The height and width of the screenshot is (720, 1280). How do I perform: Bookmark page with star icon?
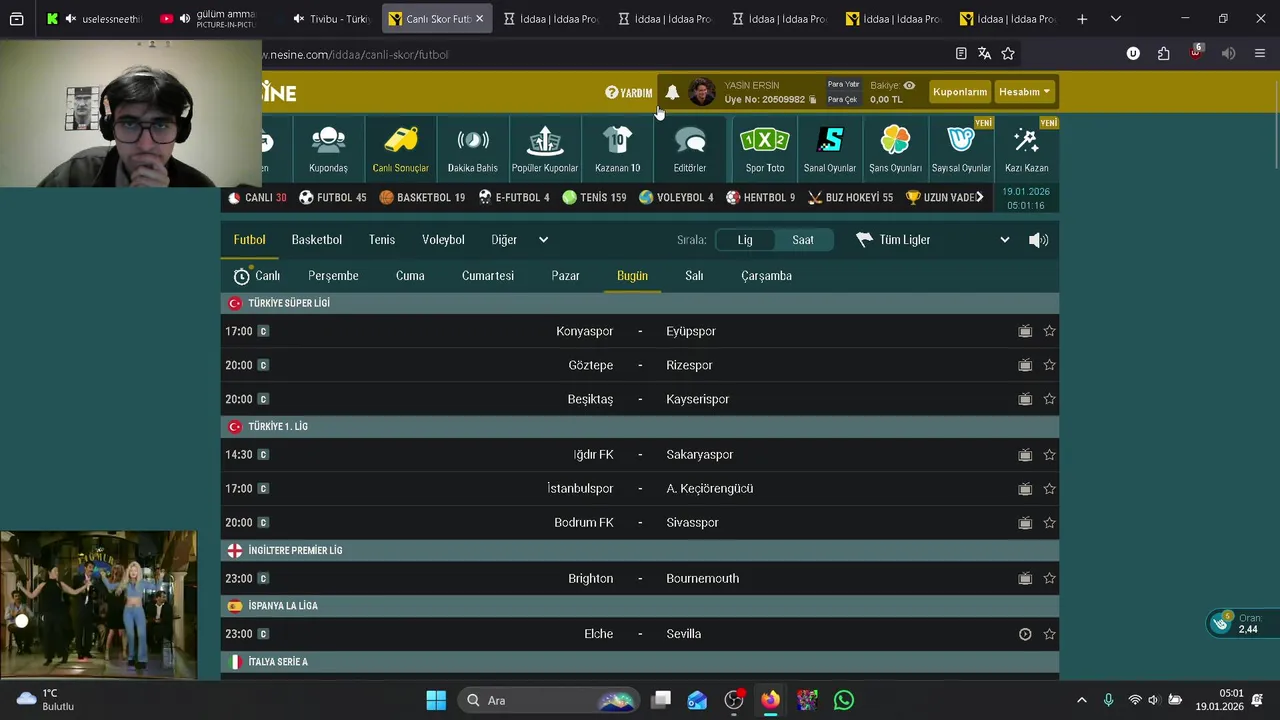(1008, 54)
